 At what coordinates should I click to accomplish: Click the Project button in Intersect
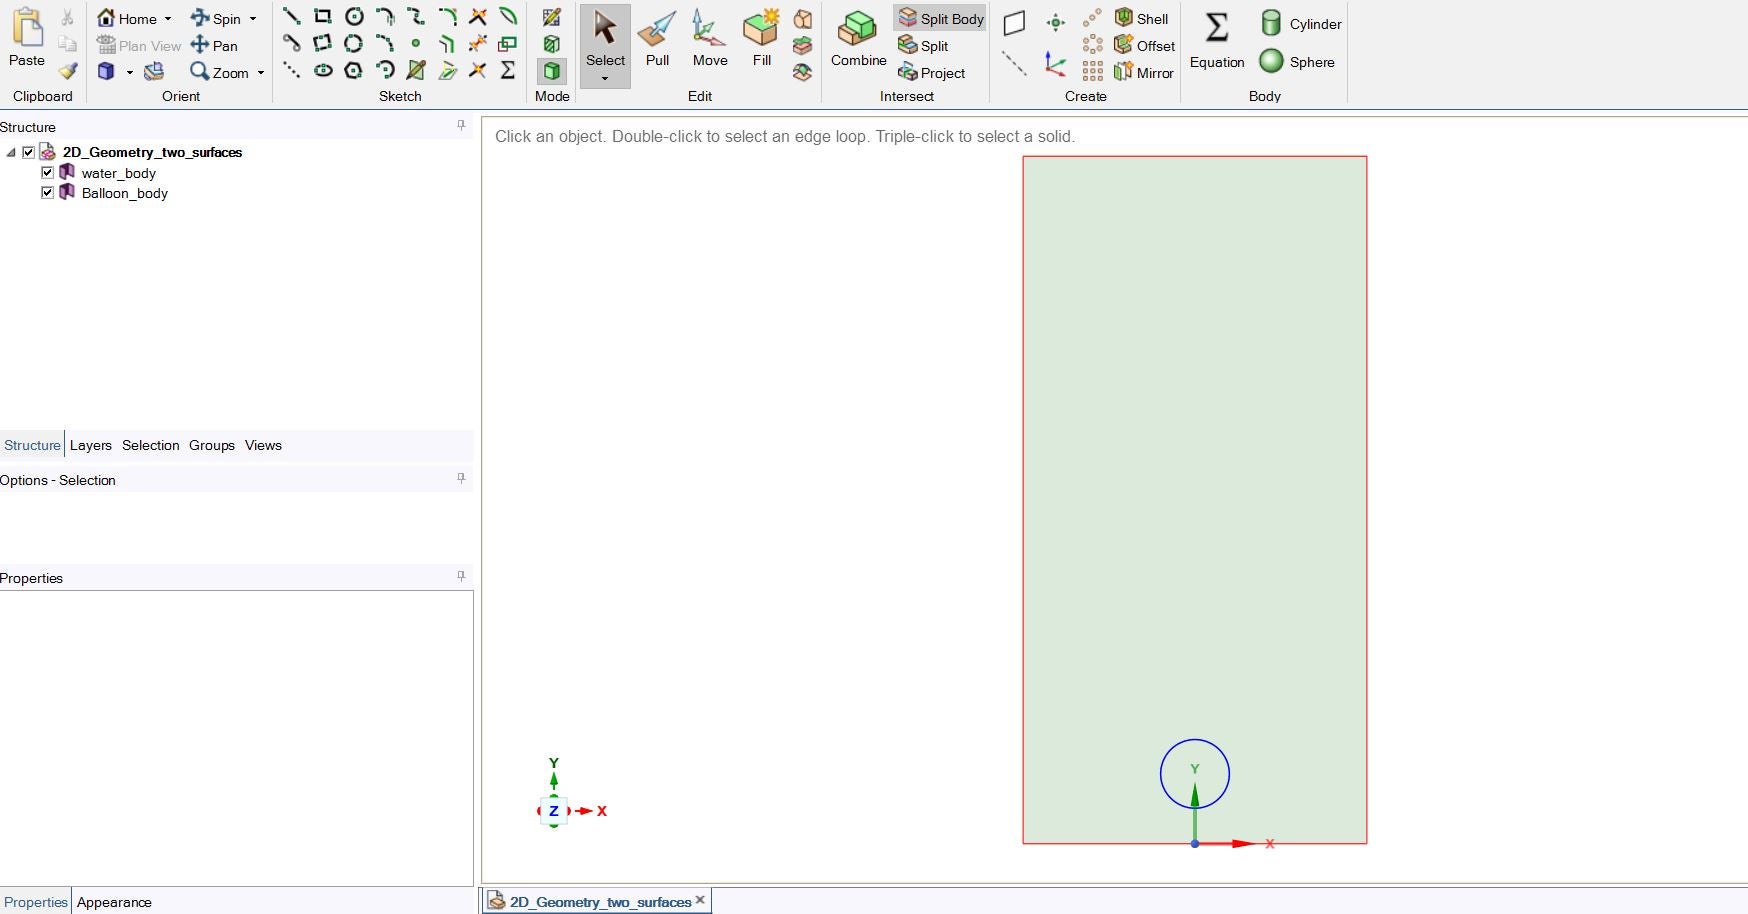931,73
